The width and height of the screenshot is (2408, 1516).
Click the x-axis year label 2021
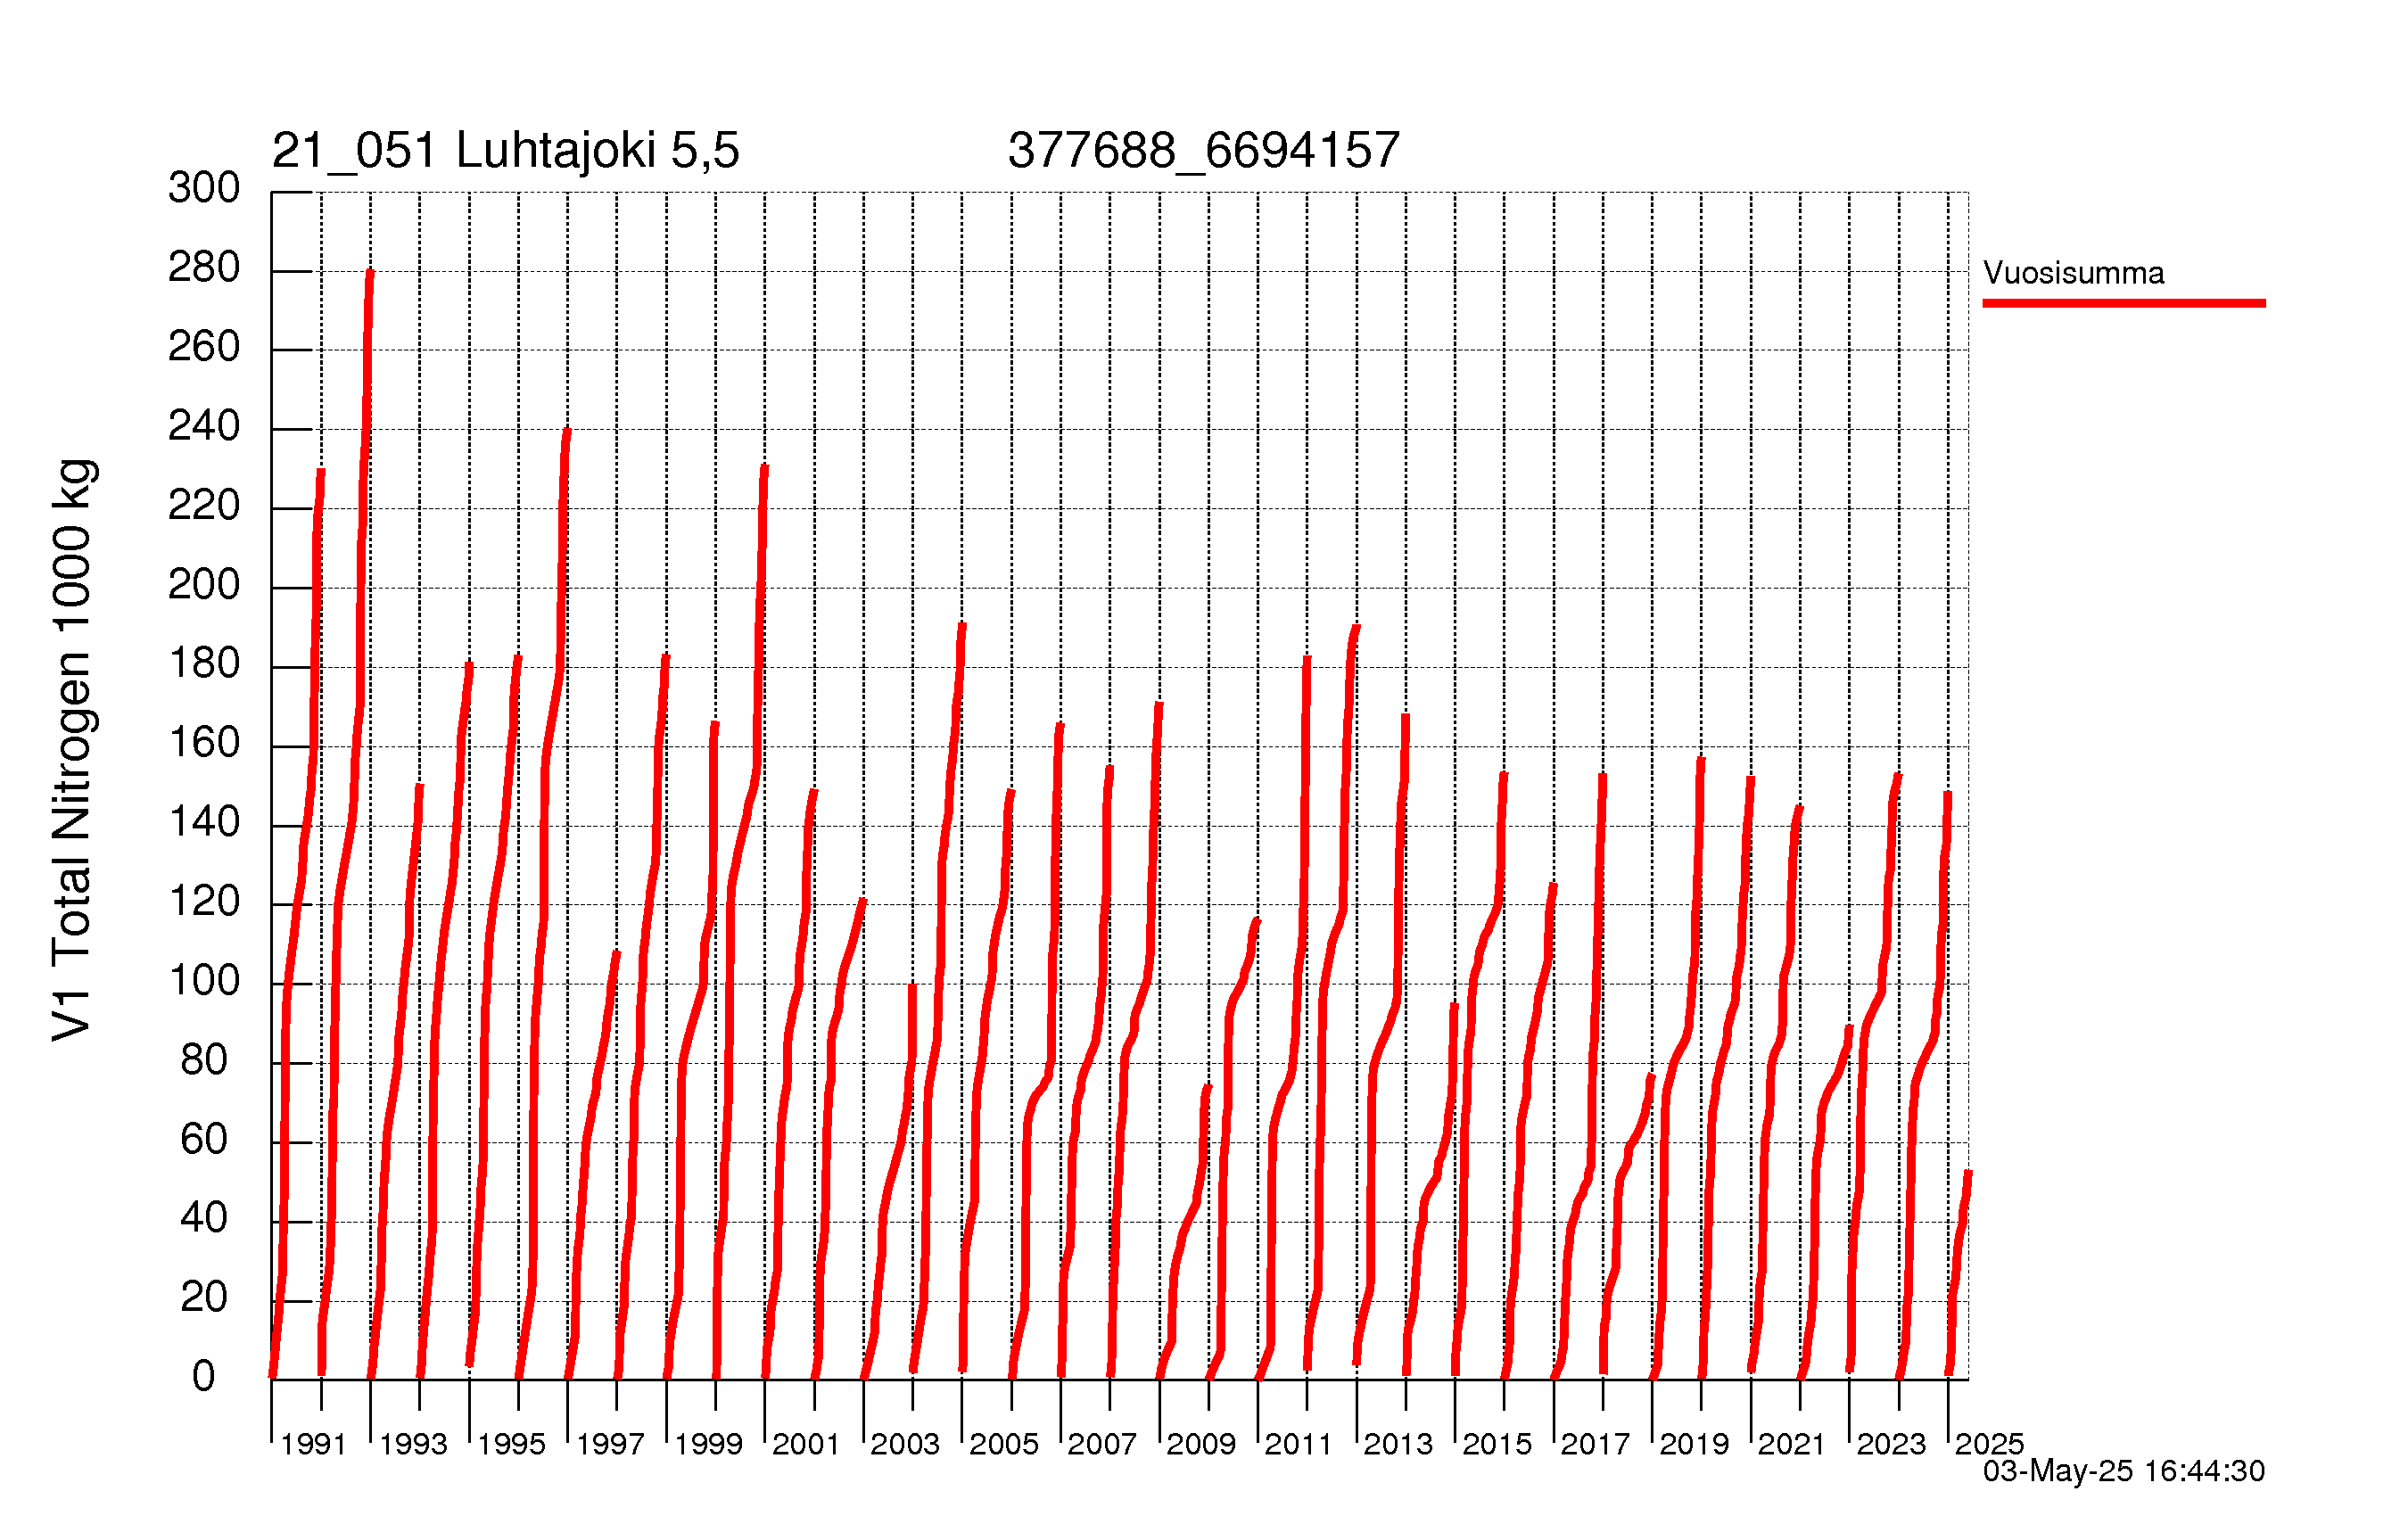click(x=1792, y=1444)
